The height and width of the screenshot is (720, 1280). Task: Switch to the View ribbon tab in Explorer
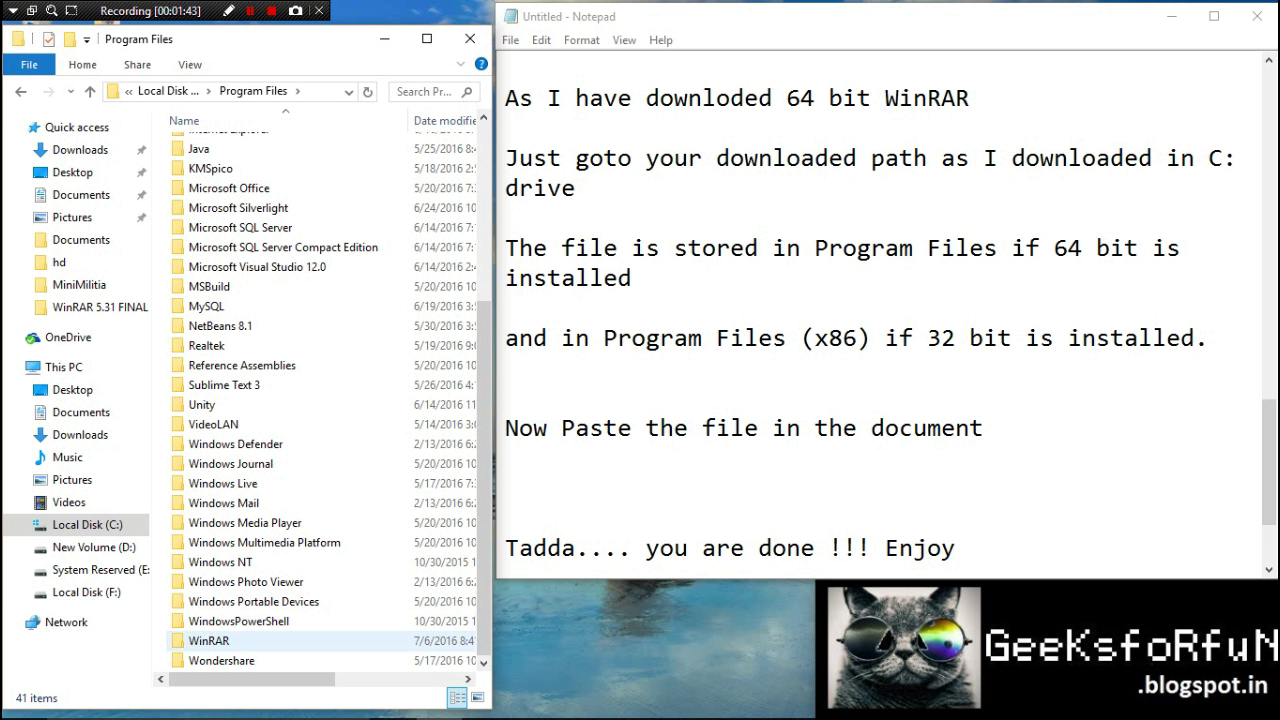coord(190,64)
